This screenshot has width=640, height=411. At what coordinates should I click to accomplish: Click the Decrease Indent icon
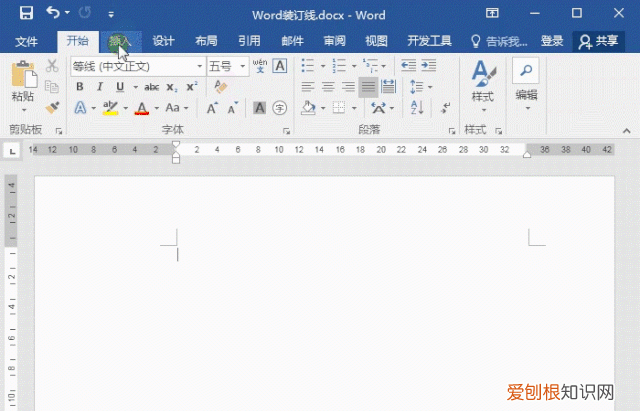[408, 65]
